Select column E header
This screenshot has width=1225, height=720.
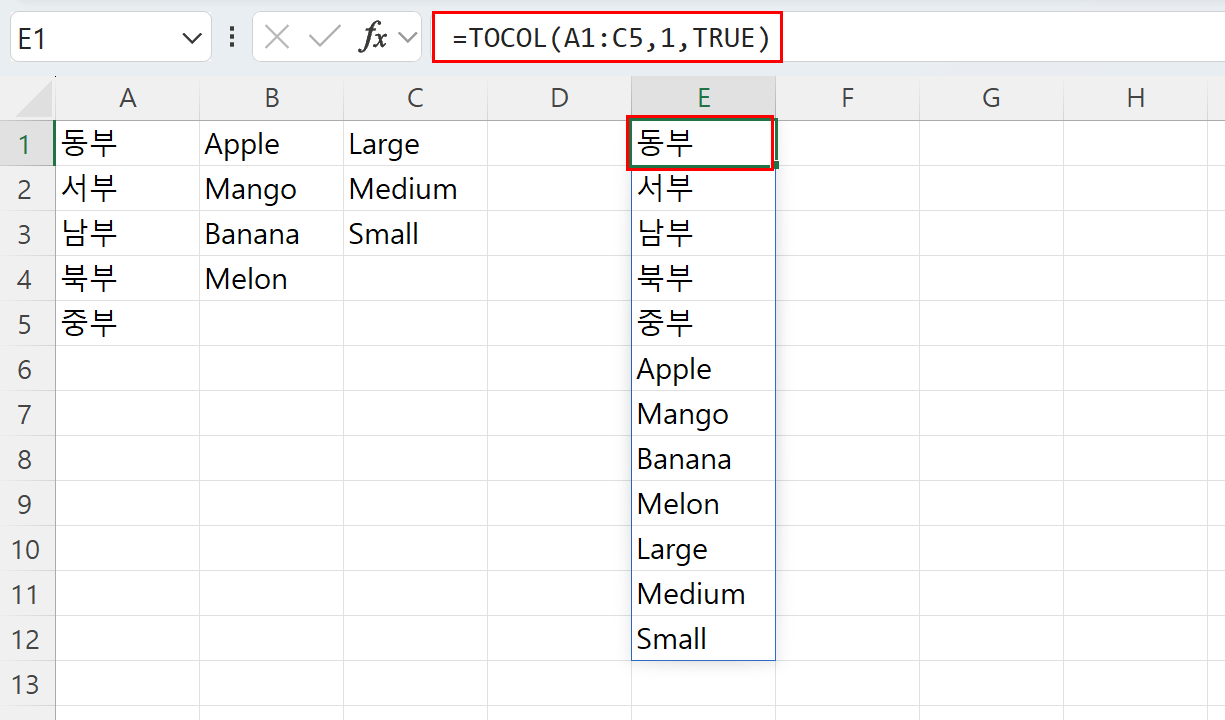pyautogui.click(x=703, y=98)
